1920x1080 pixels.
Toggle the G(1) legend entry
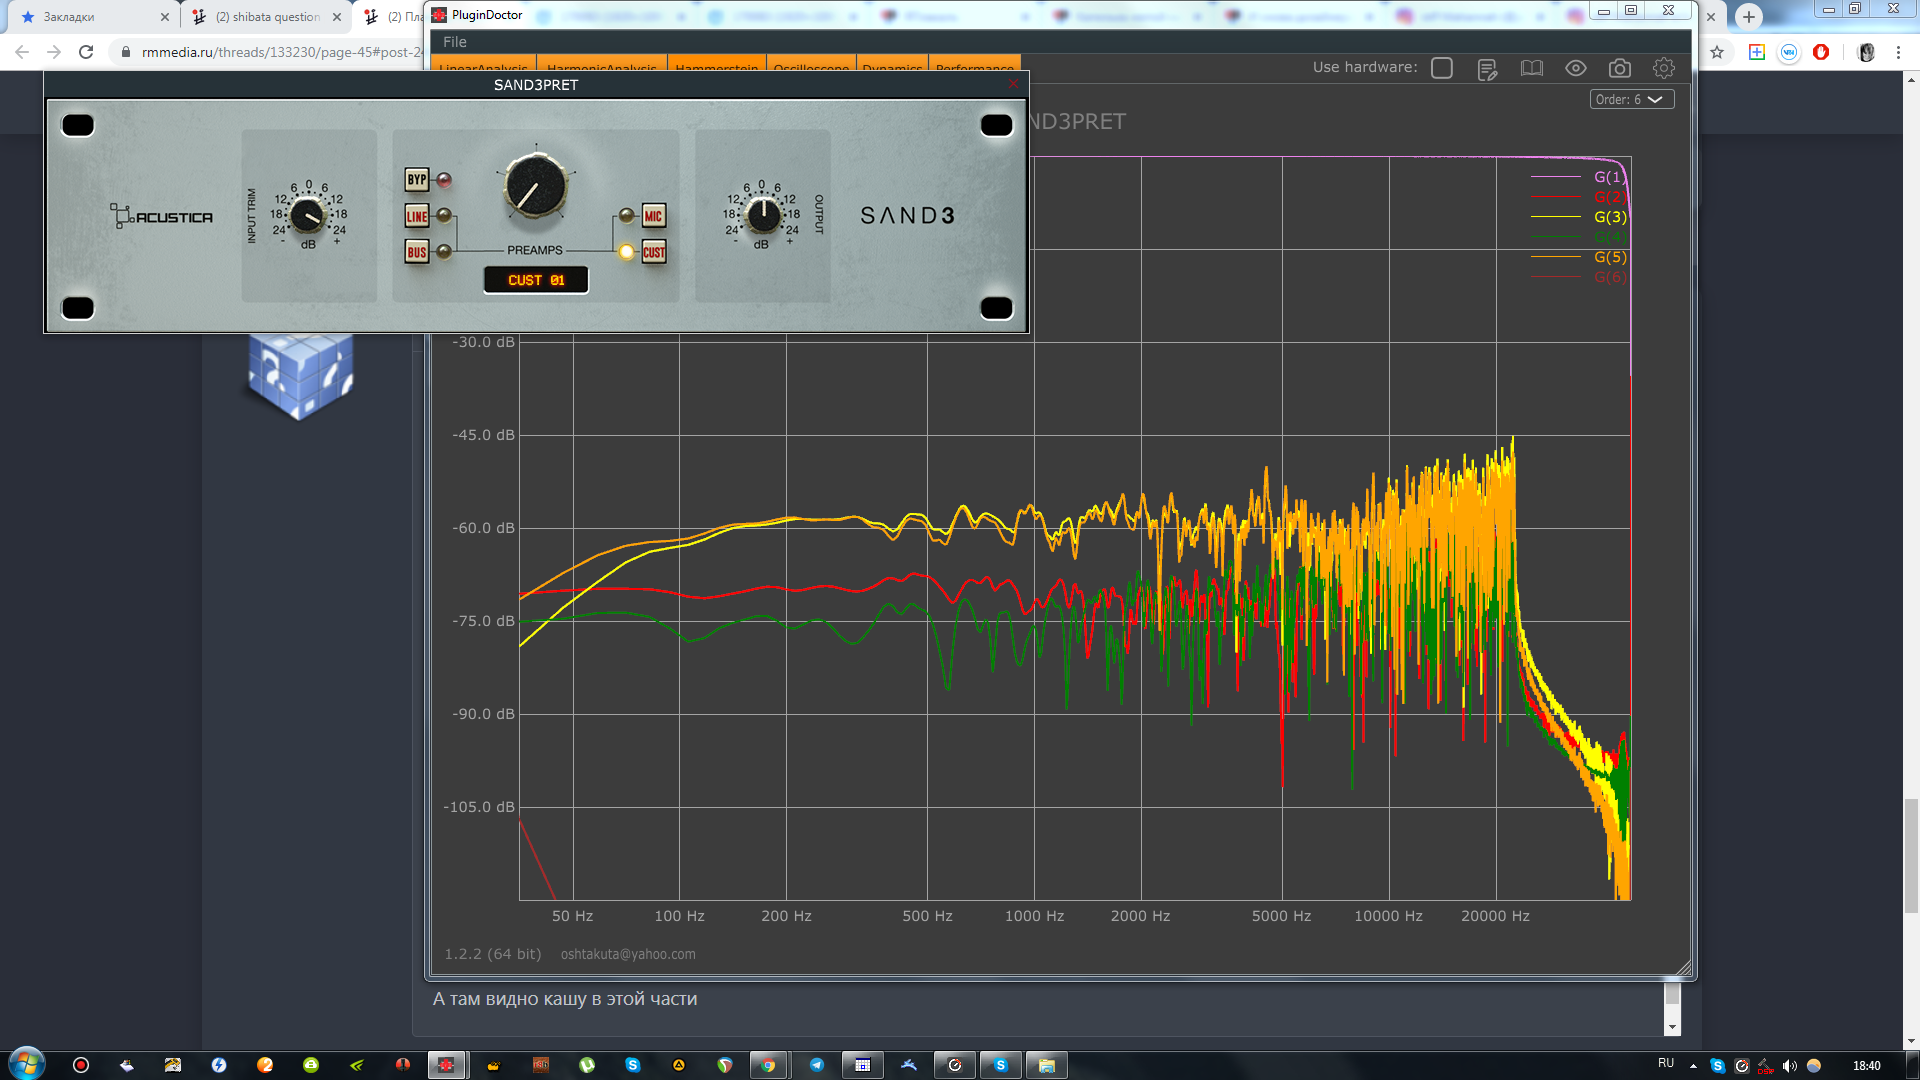pyautogui.click(x=1578, y=177)
